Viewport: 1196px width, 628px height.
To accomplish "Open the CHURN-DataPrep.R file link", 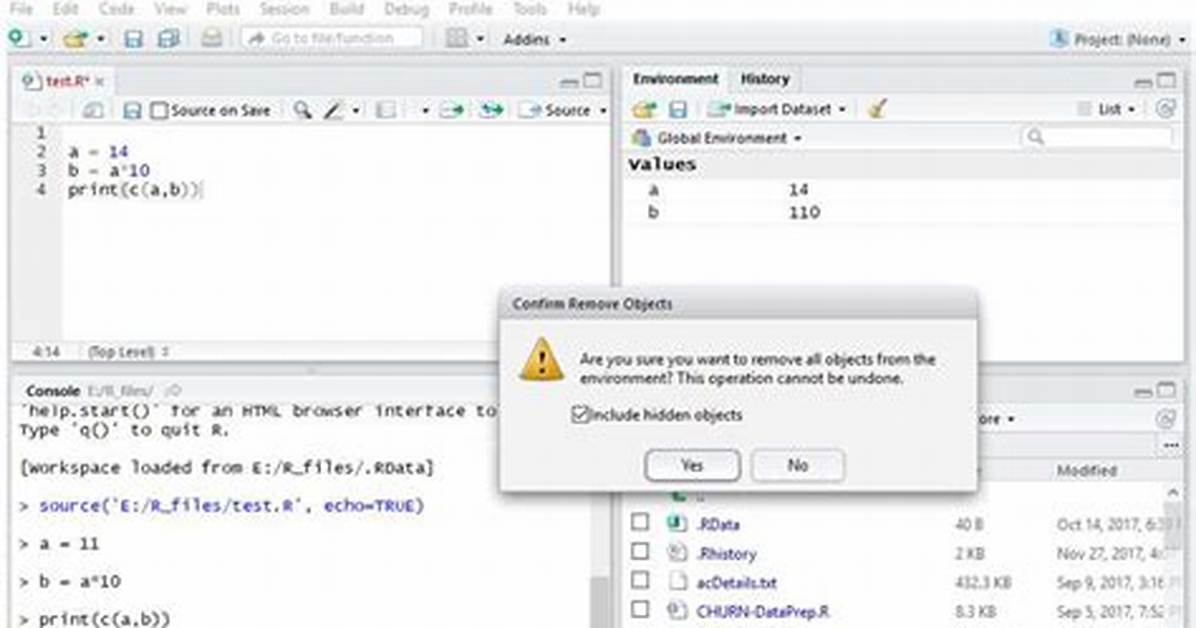I will coord(763,612).
